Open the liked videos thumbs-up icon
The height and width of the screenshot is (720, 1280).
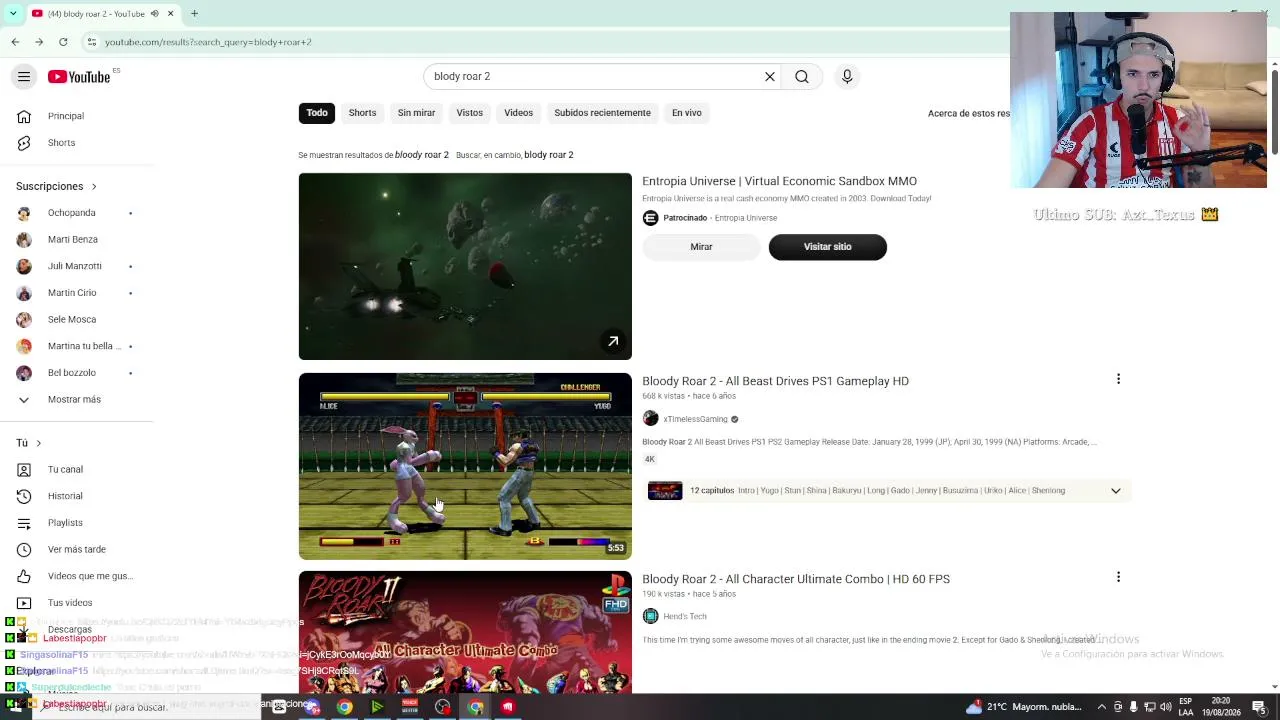[x=24, y=576]
